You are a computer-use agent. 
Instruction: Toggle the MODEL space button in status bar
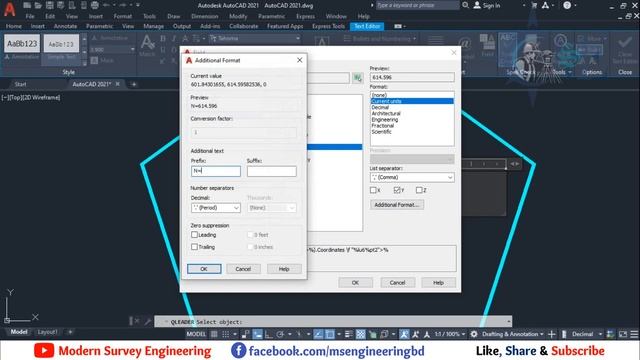coord(196,334)
